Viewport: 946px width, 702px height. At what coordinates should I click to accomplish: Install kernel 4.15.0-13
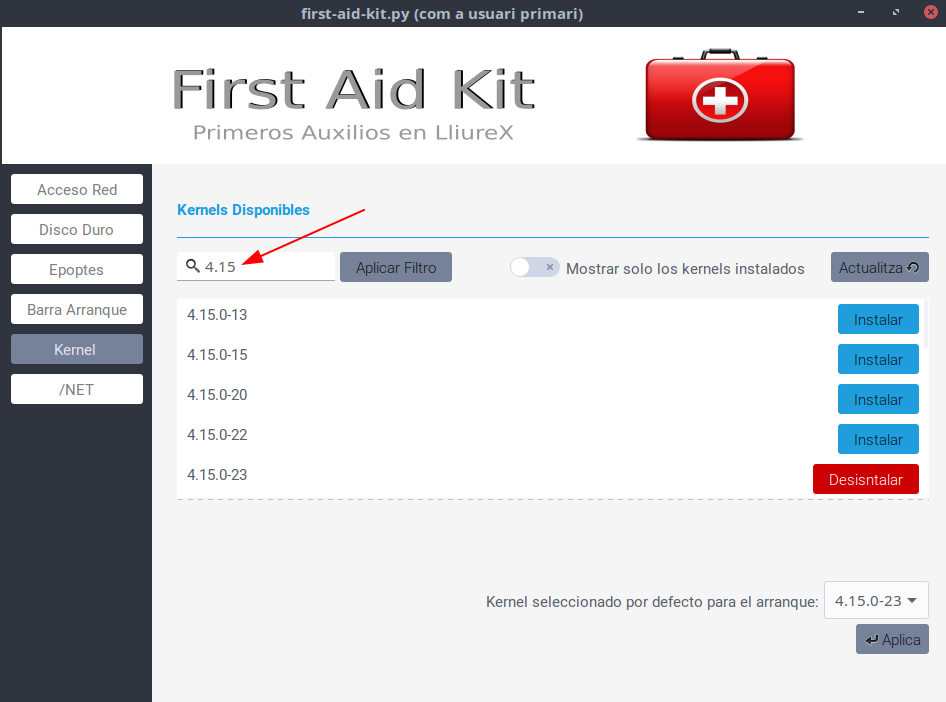click(x=878, y=319)
